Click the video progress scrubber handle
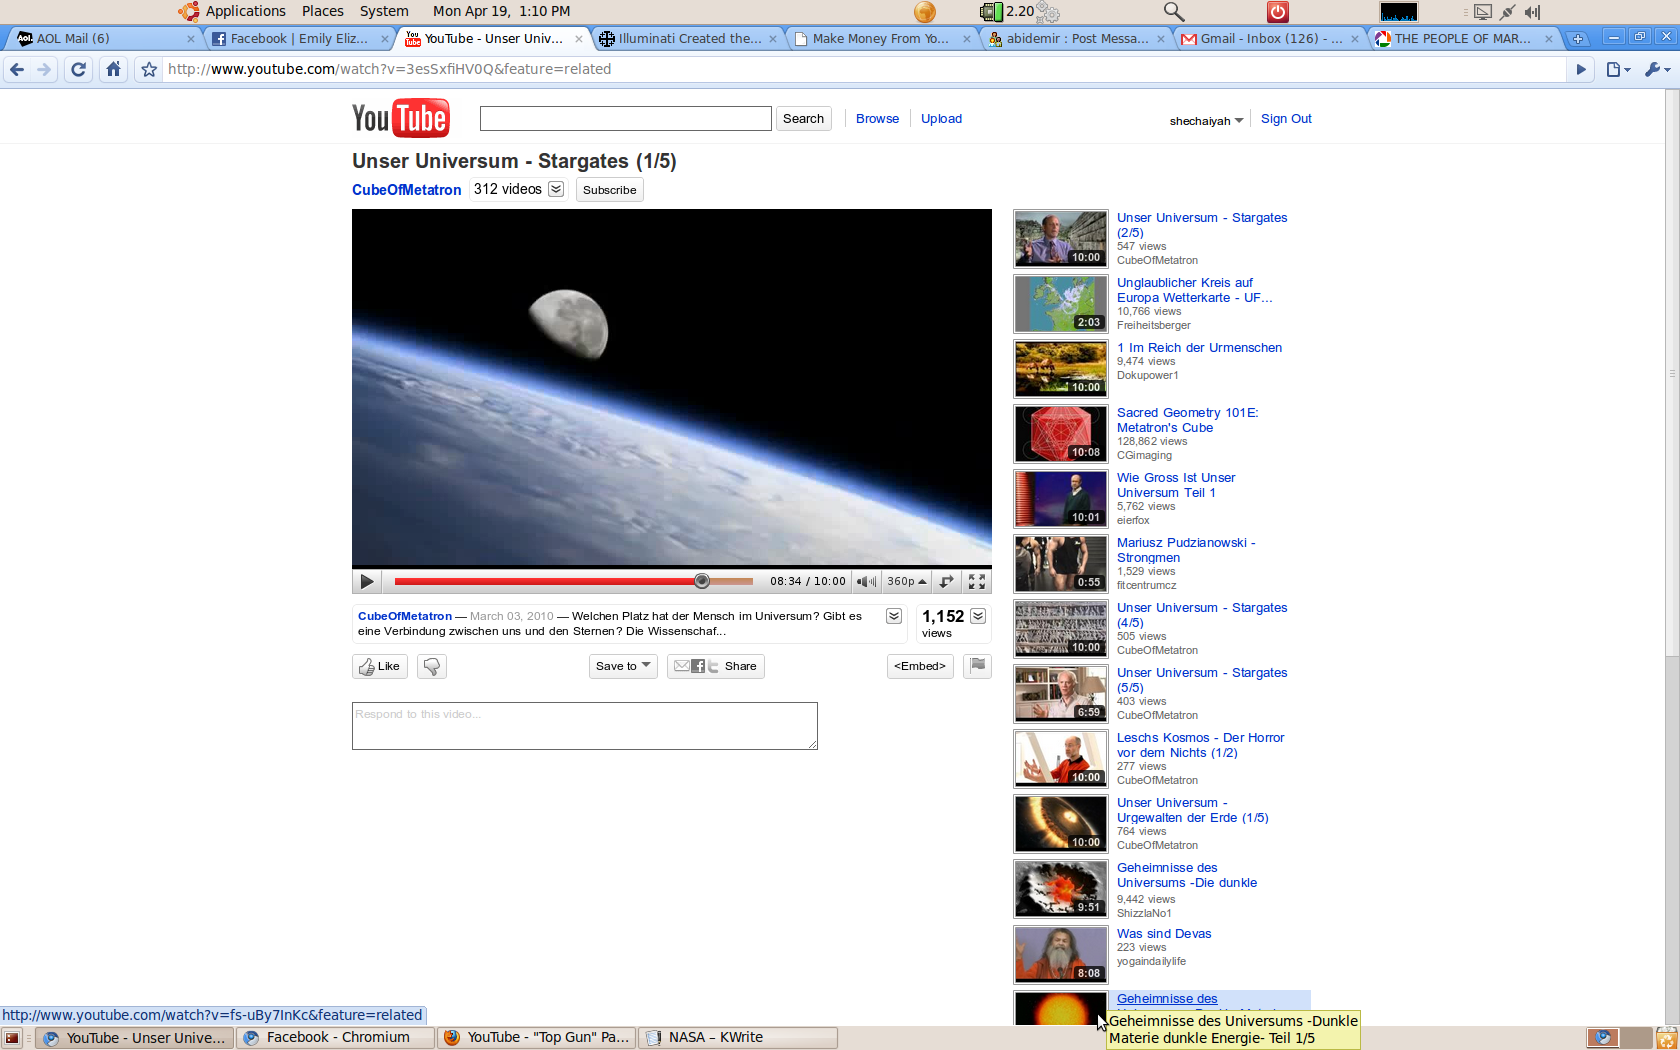The height and width of the screenshot is (1050, 1680). click(x=702, y=581)
